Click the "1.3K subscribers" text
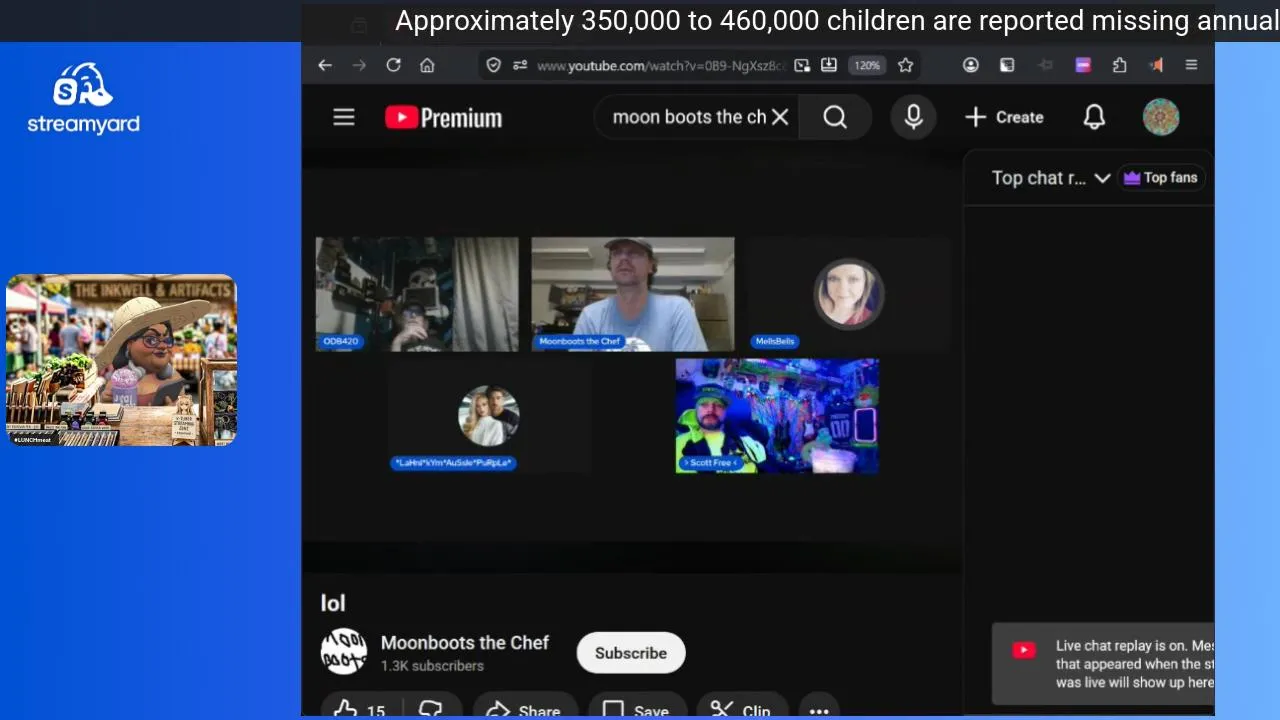1280x720 pixels. [x=432, y=666]
